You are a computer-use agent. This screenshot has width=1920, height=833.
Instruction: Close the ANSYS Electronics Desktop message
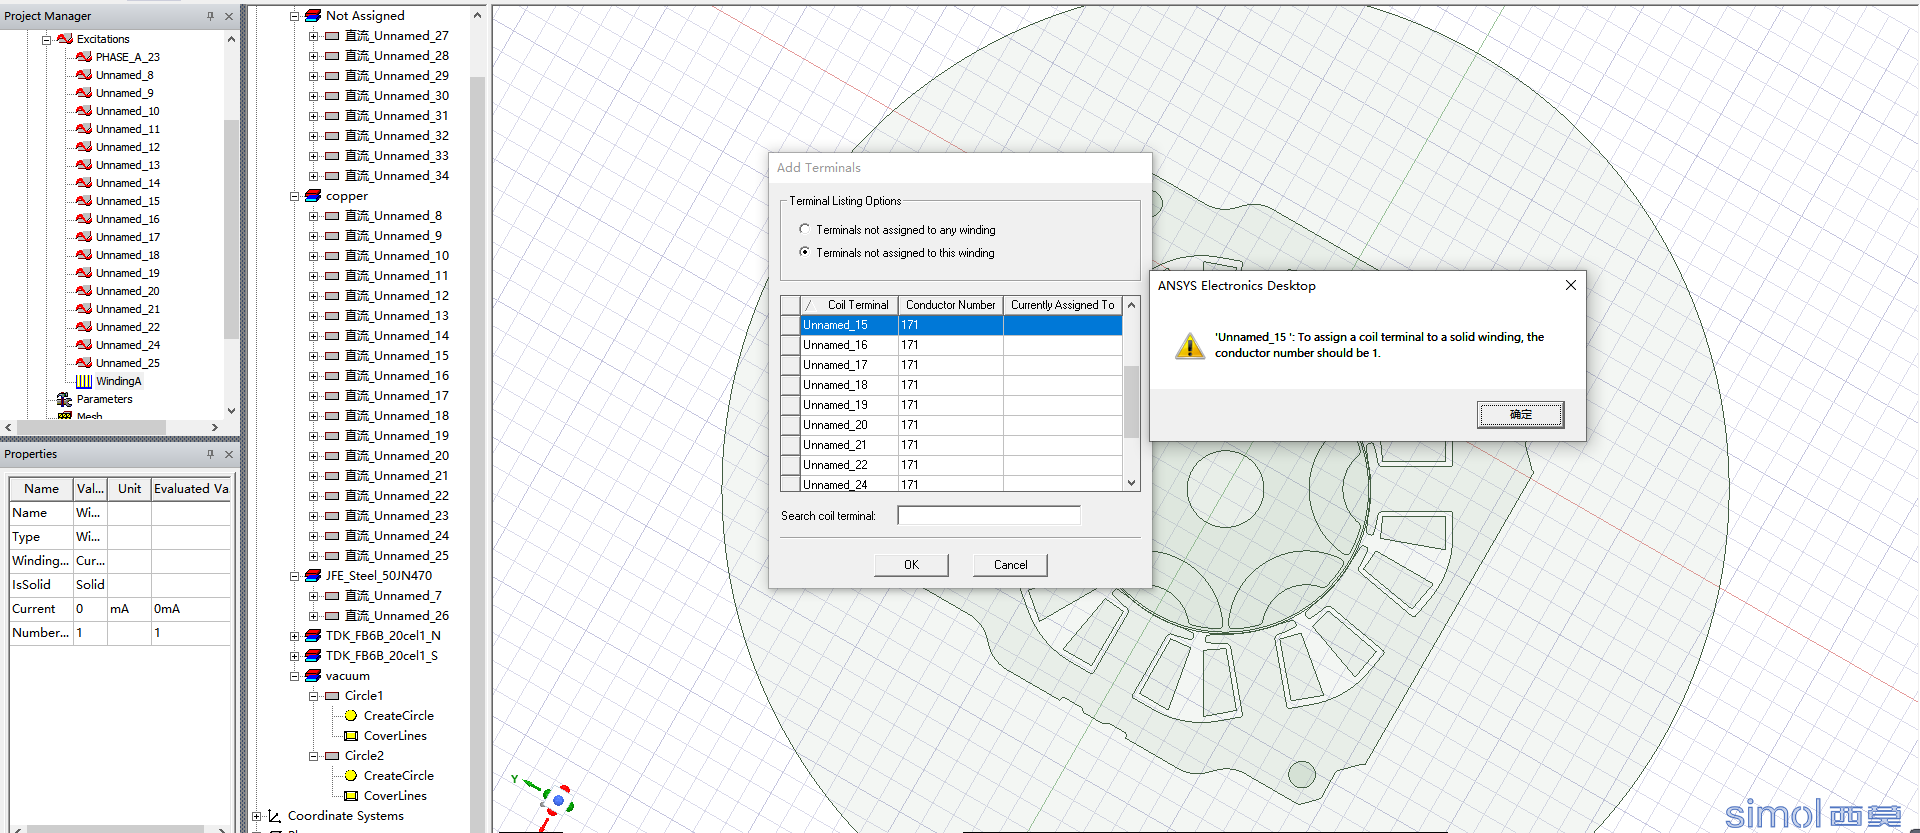[x=1570, y=285]
